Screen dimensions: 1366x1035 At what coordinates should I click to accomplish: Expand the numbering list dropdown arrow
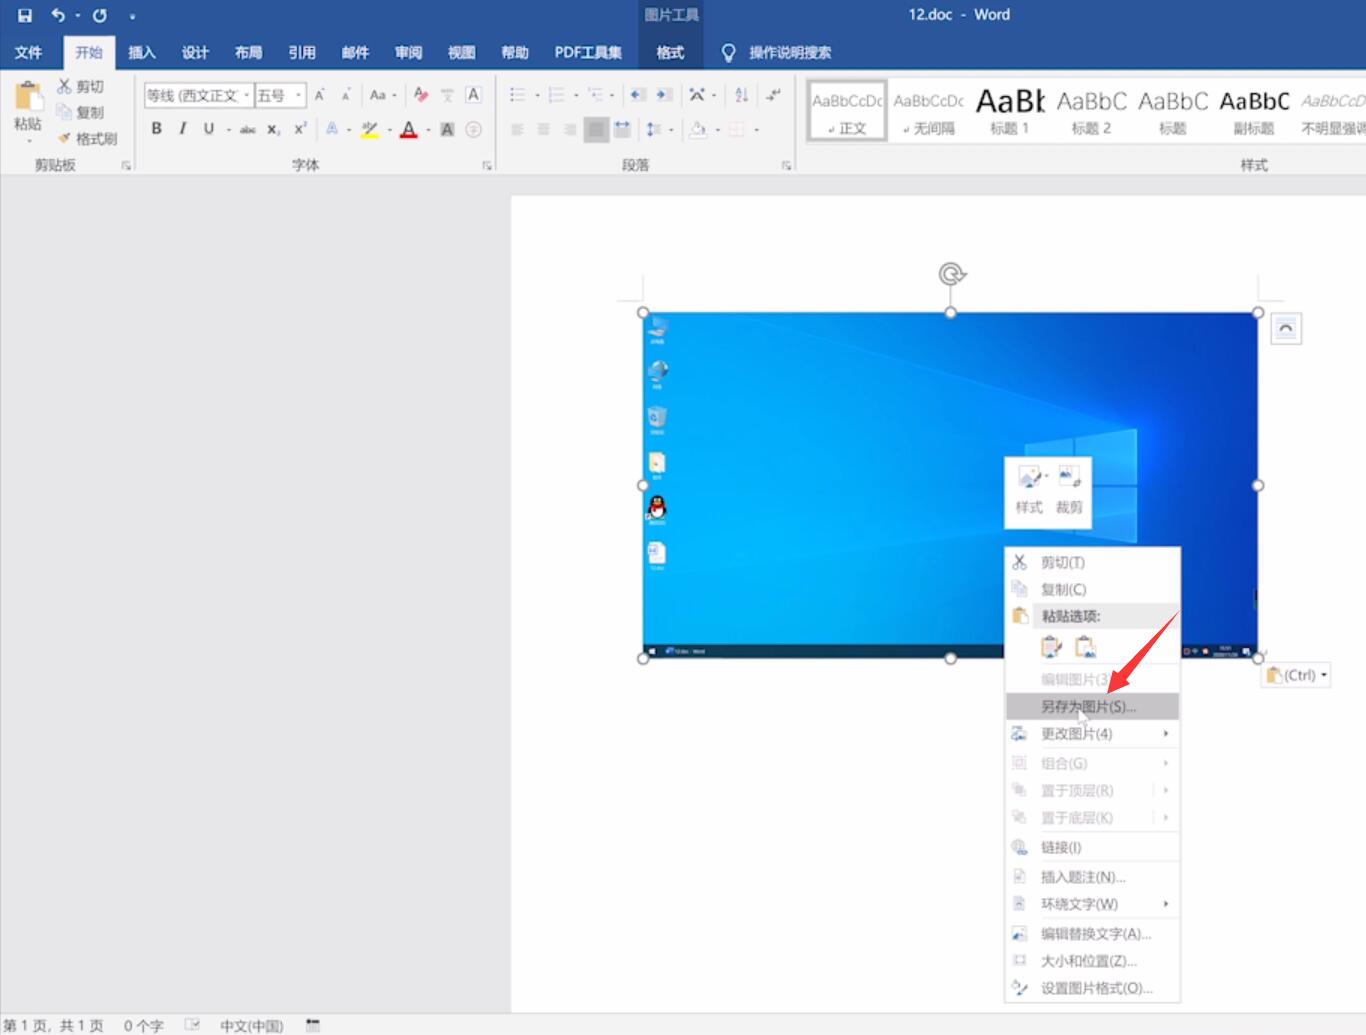576,95
